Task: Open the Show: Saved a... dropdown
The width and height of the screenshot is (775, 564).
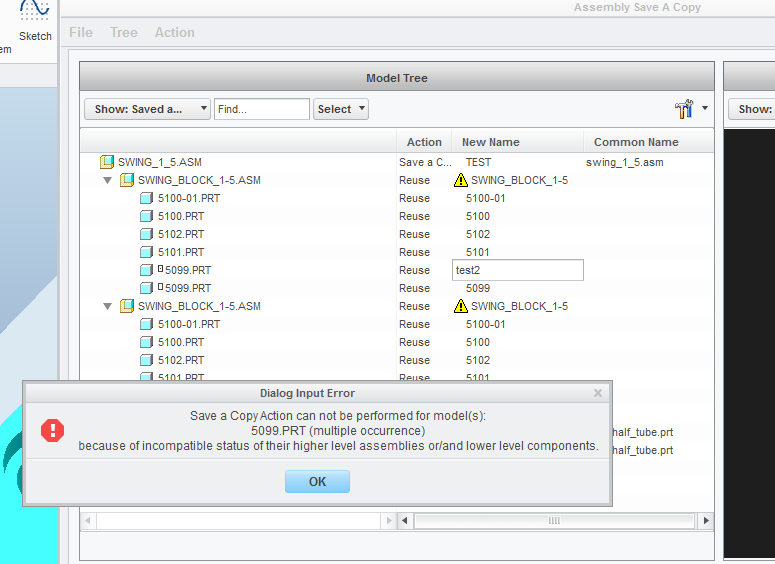Action: pyautogui.click(x=147, y=109)
